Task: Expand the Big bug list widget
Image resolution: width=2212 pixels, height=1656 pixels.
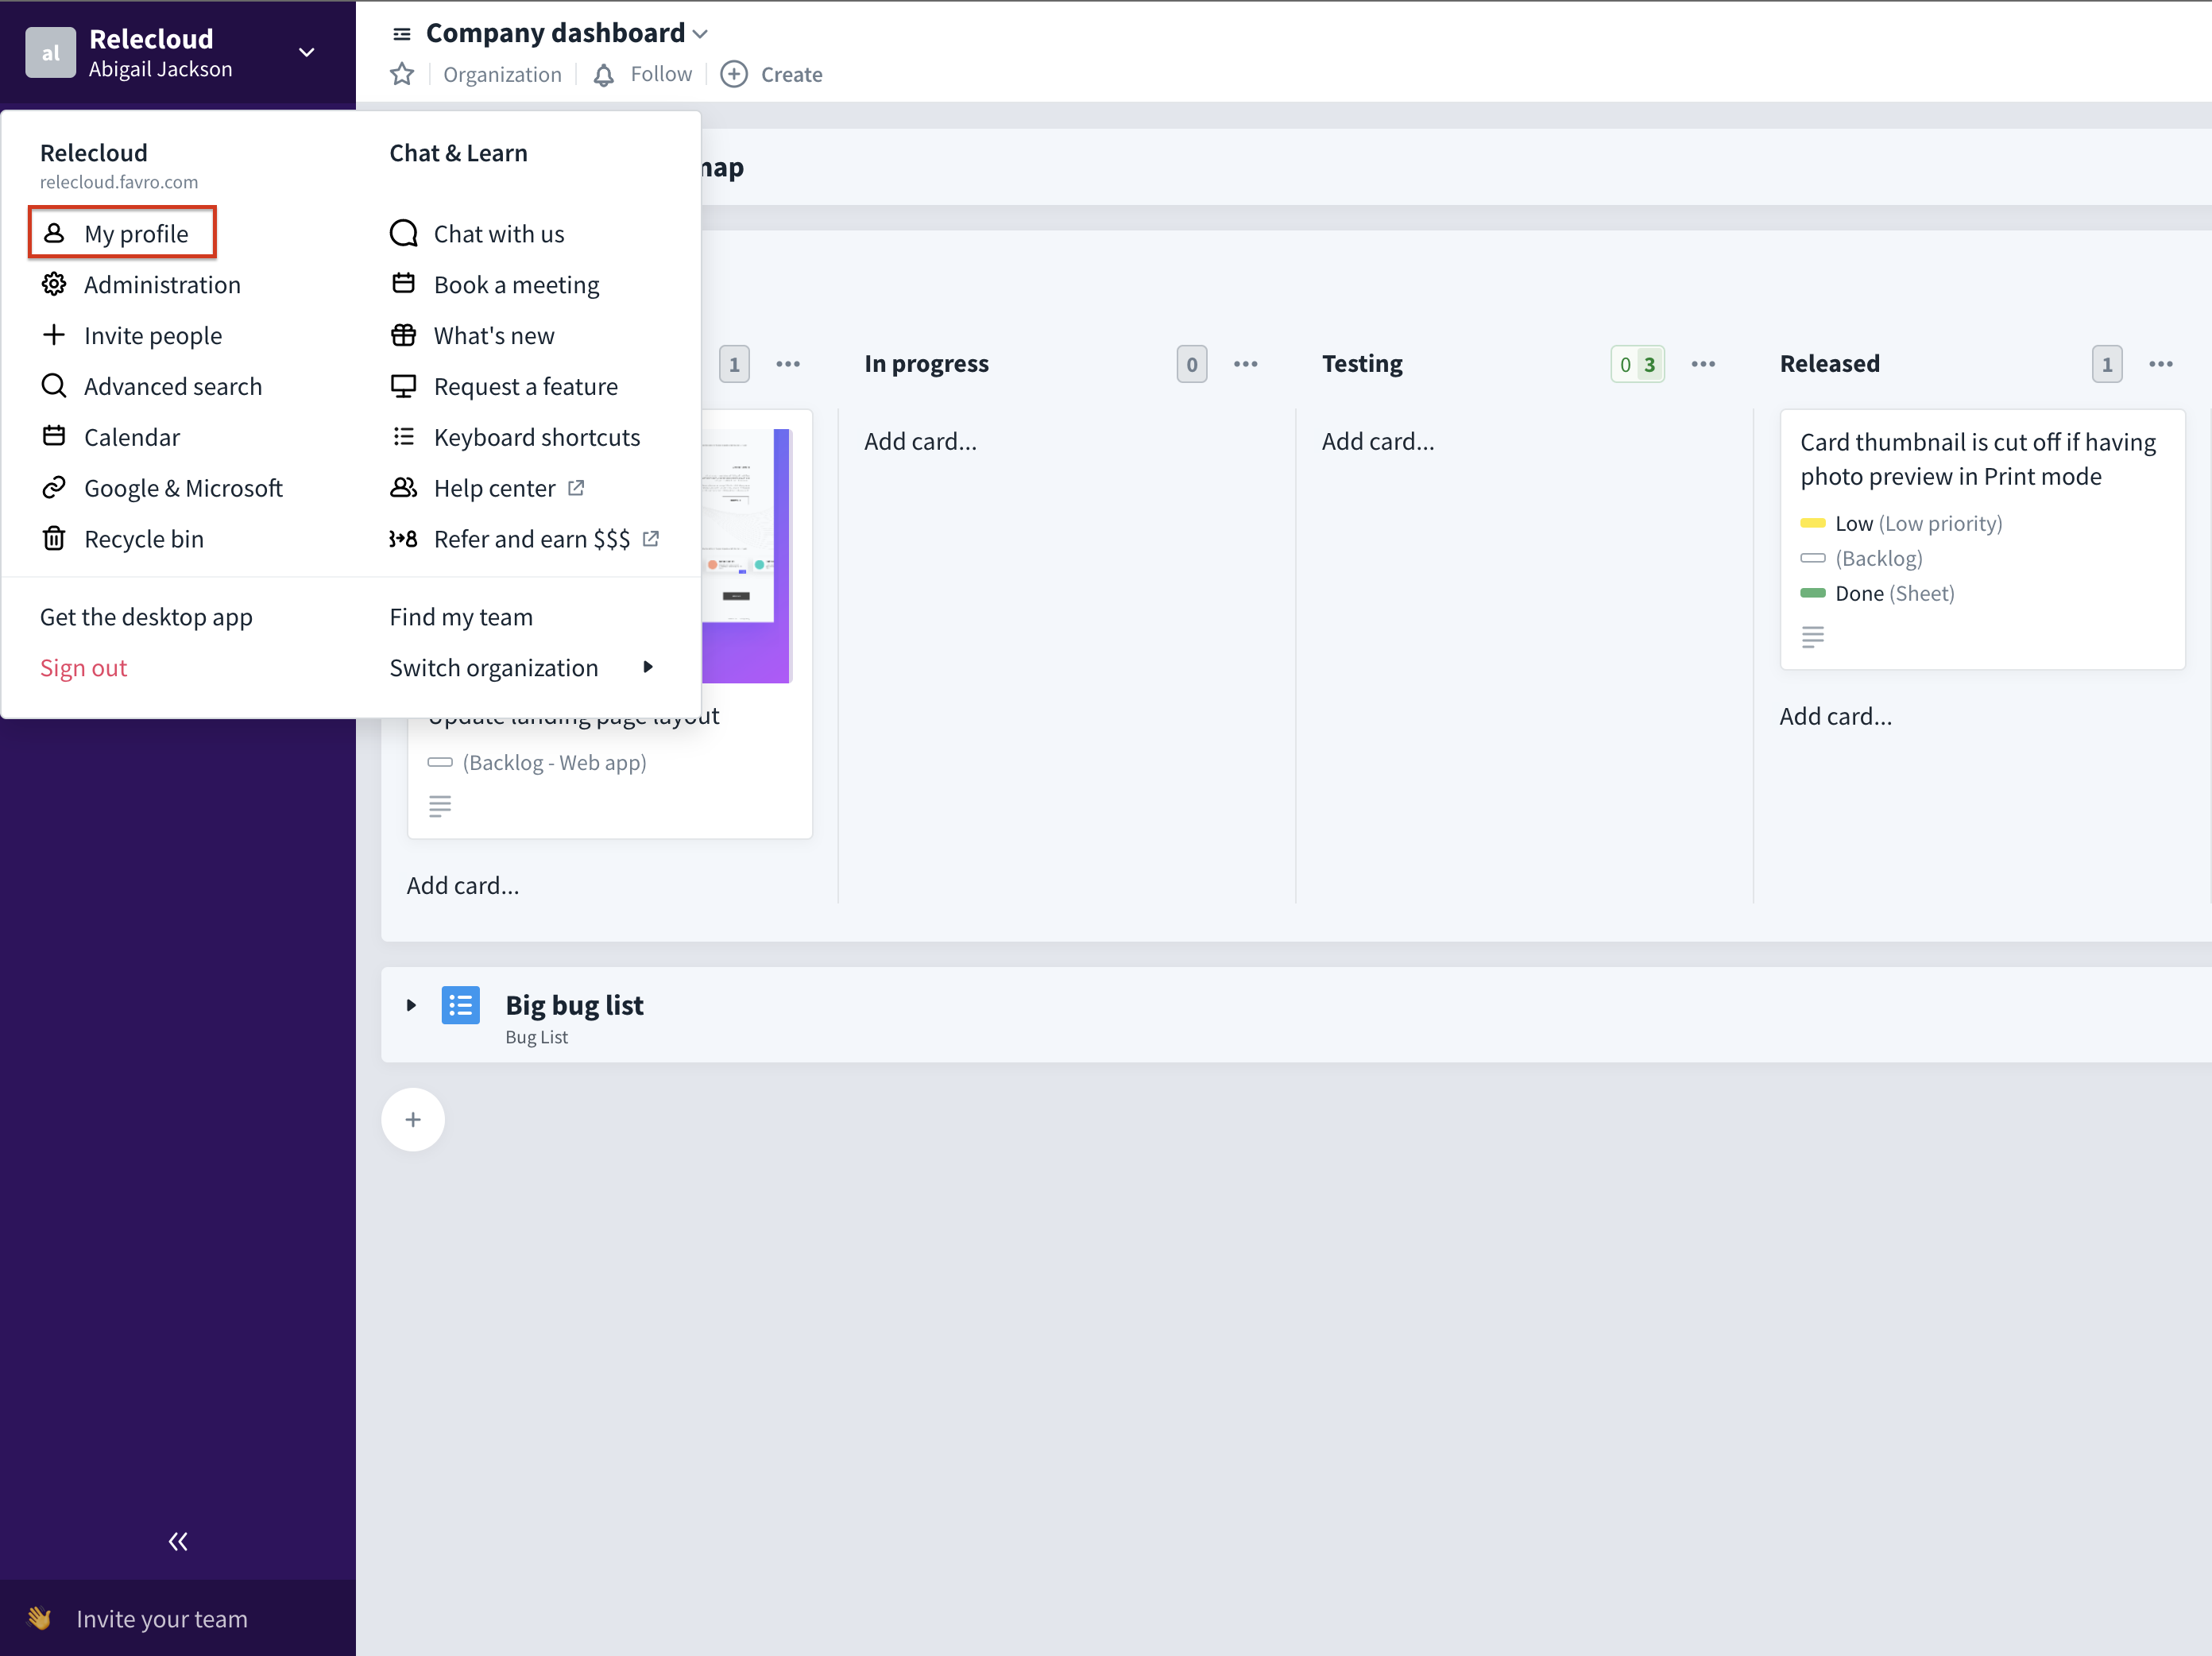Action: (x=411, y=1005)
